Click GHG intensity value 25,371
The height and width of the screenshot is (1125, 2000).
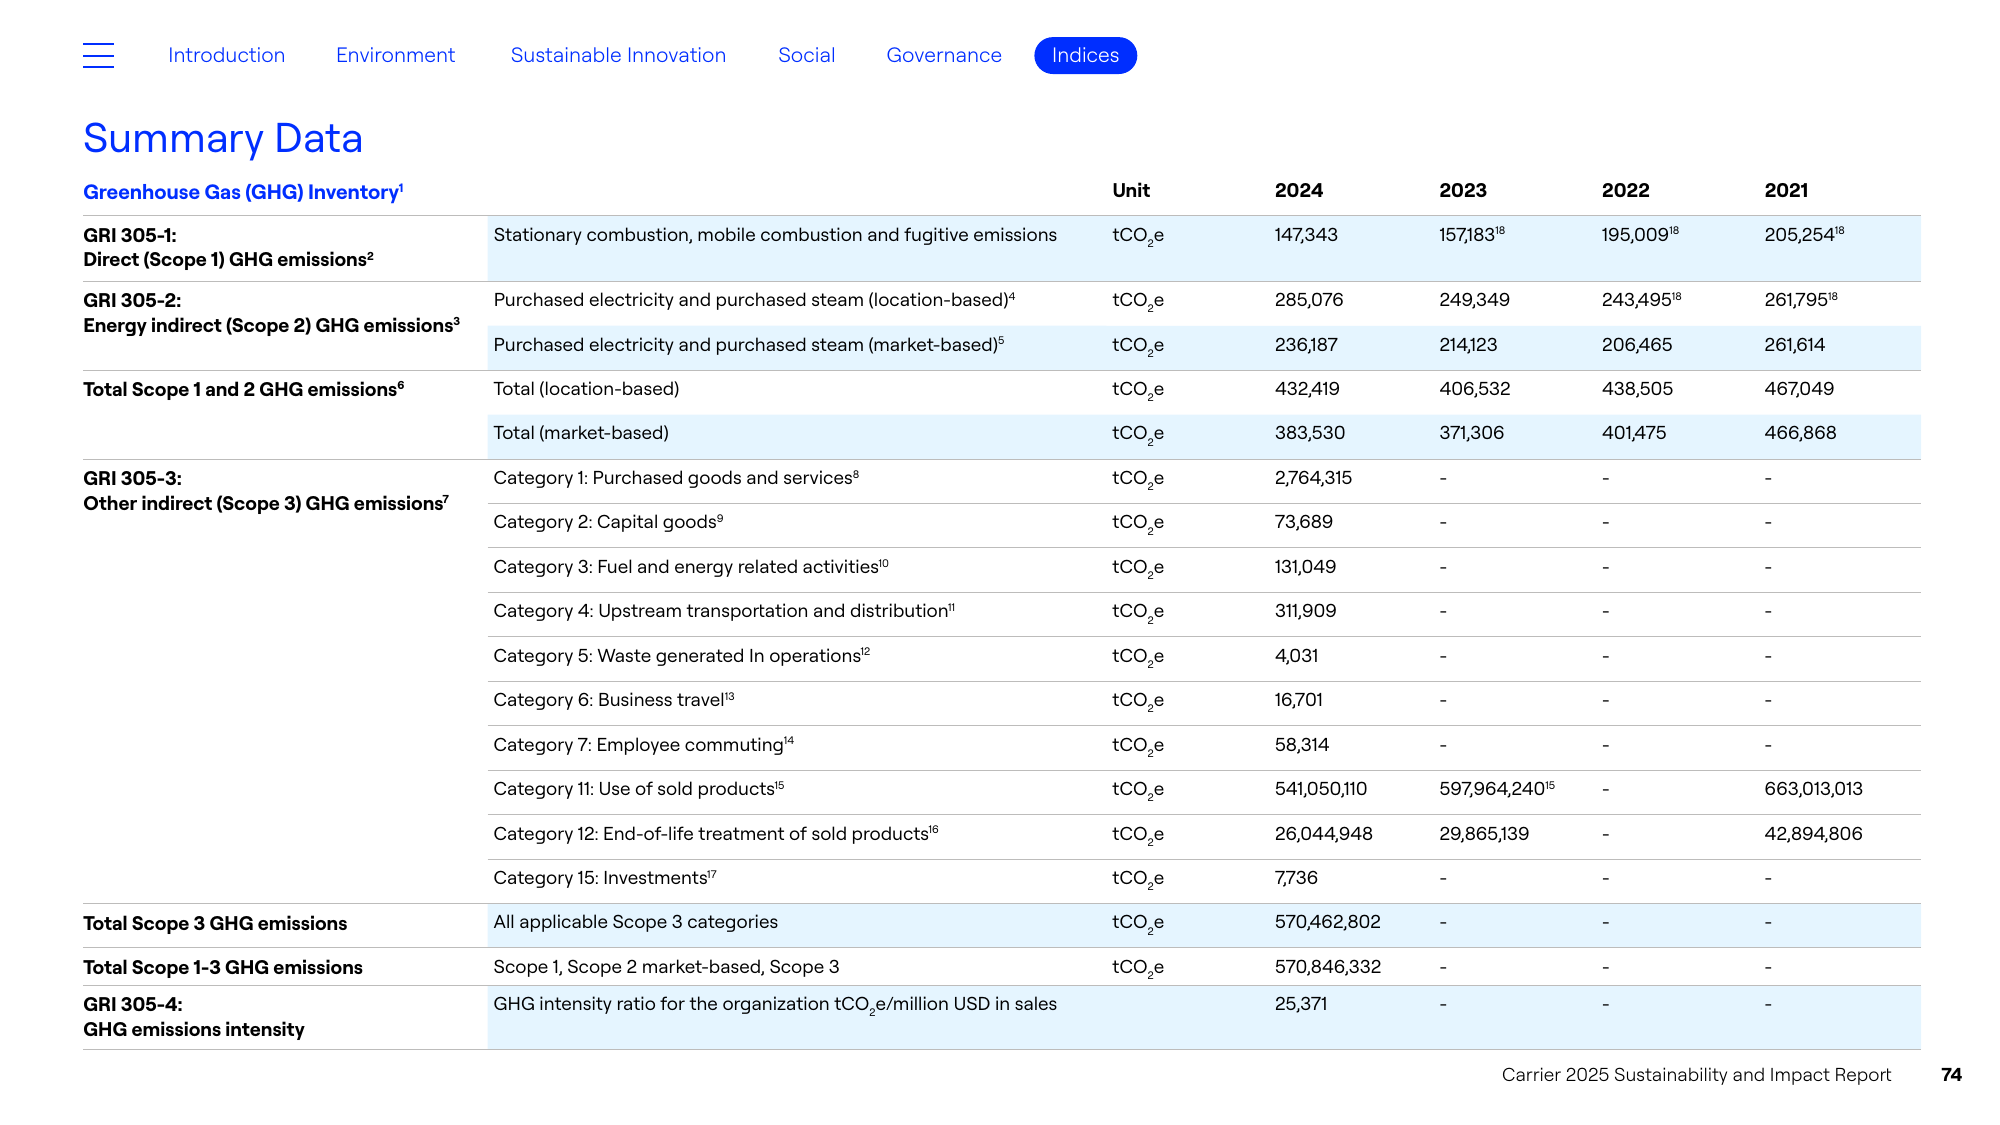tap(1301, 1004)
